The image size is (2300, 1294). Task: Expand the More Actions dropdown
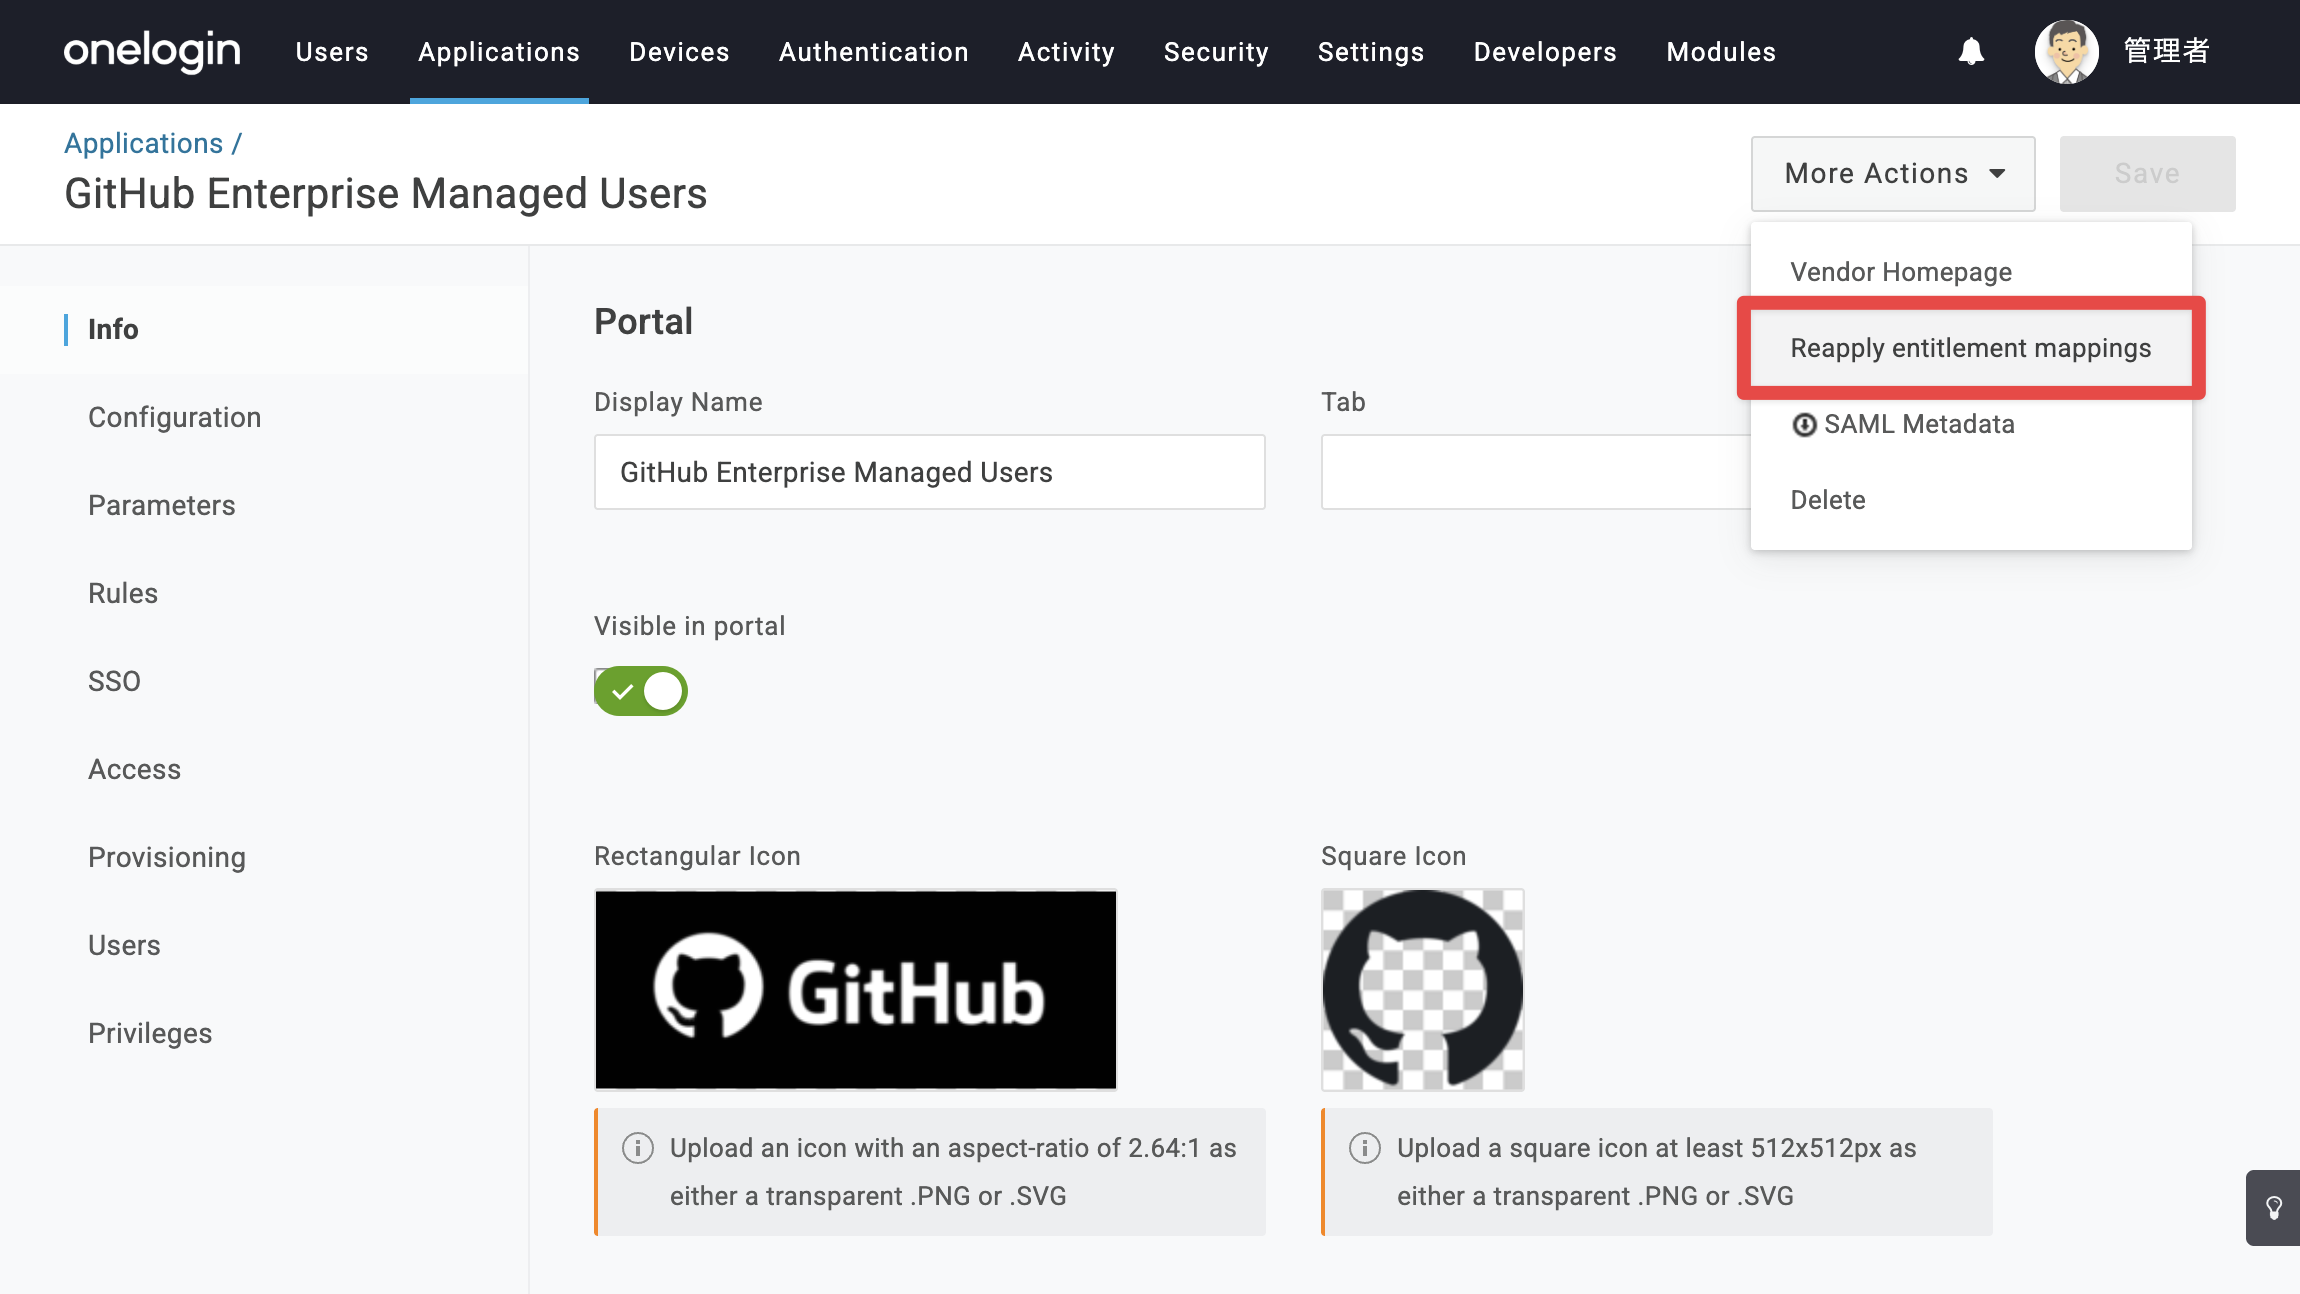(1893, 174)
